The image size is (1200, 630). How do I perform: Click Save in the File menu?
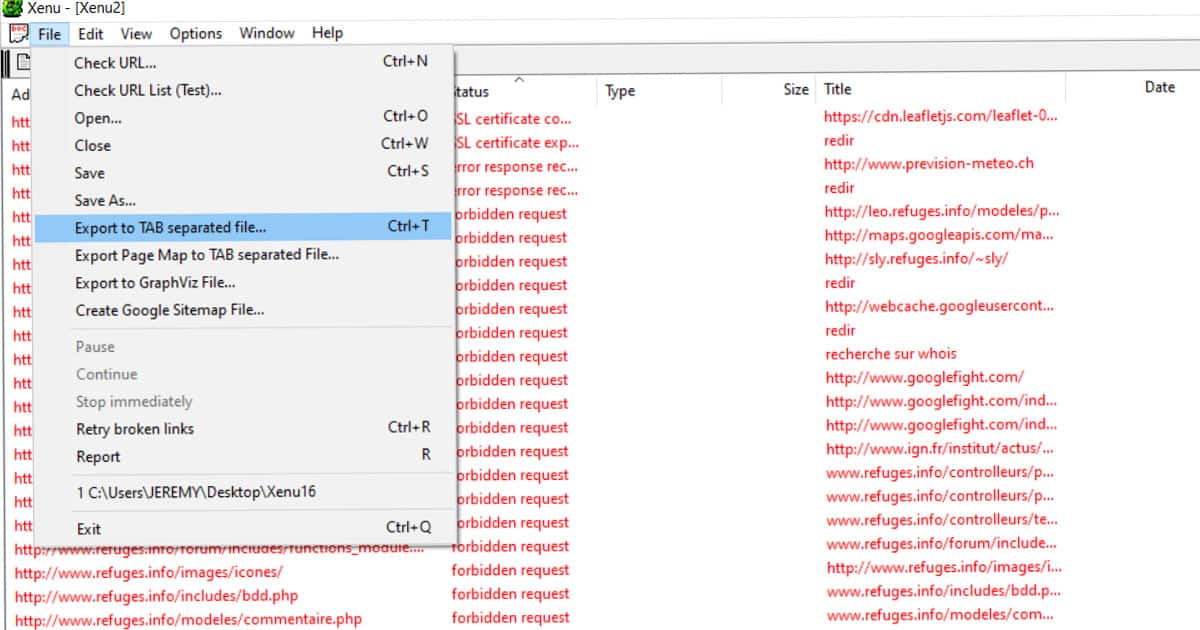tap(245, 172)
